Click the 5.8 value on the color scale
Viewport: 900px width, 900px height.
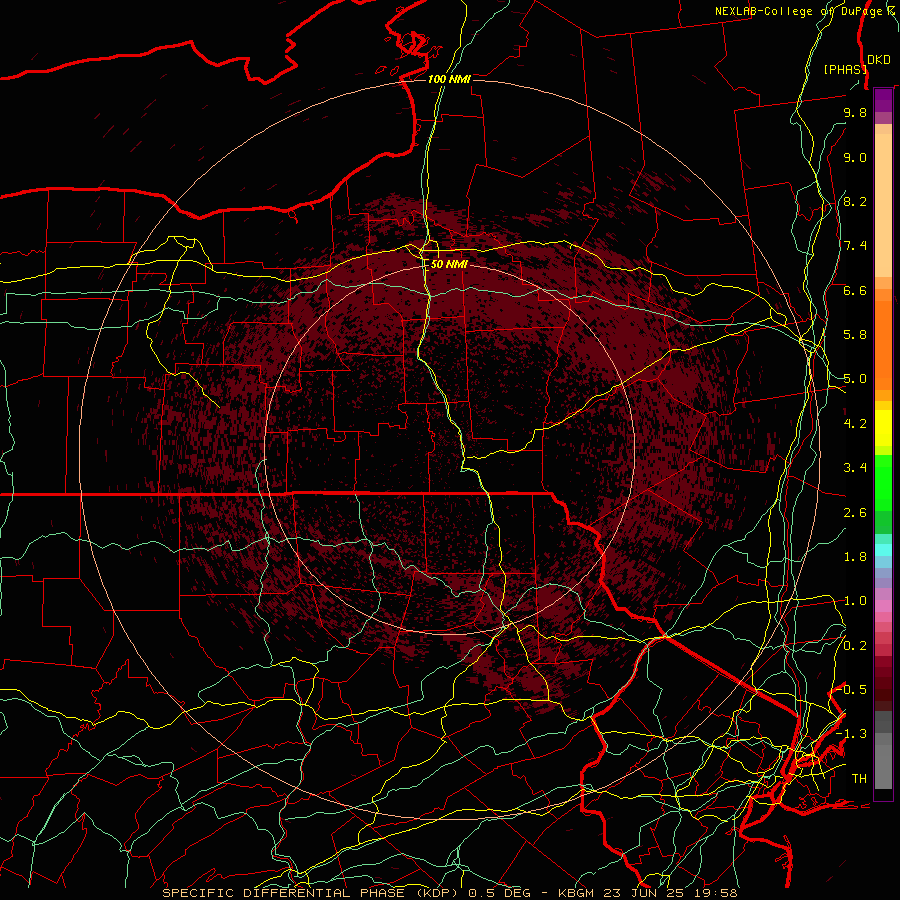[x=855, y=335]
